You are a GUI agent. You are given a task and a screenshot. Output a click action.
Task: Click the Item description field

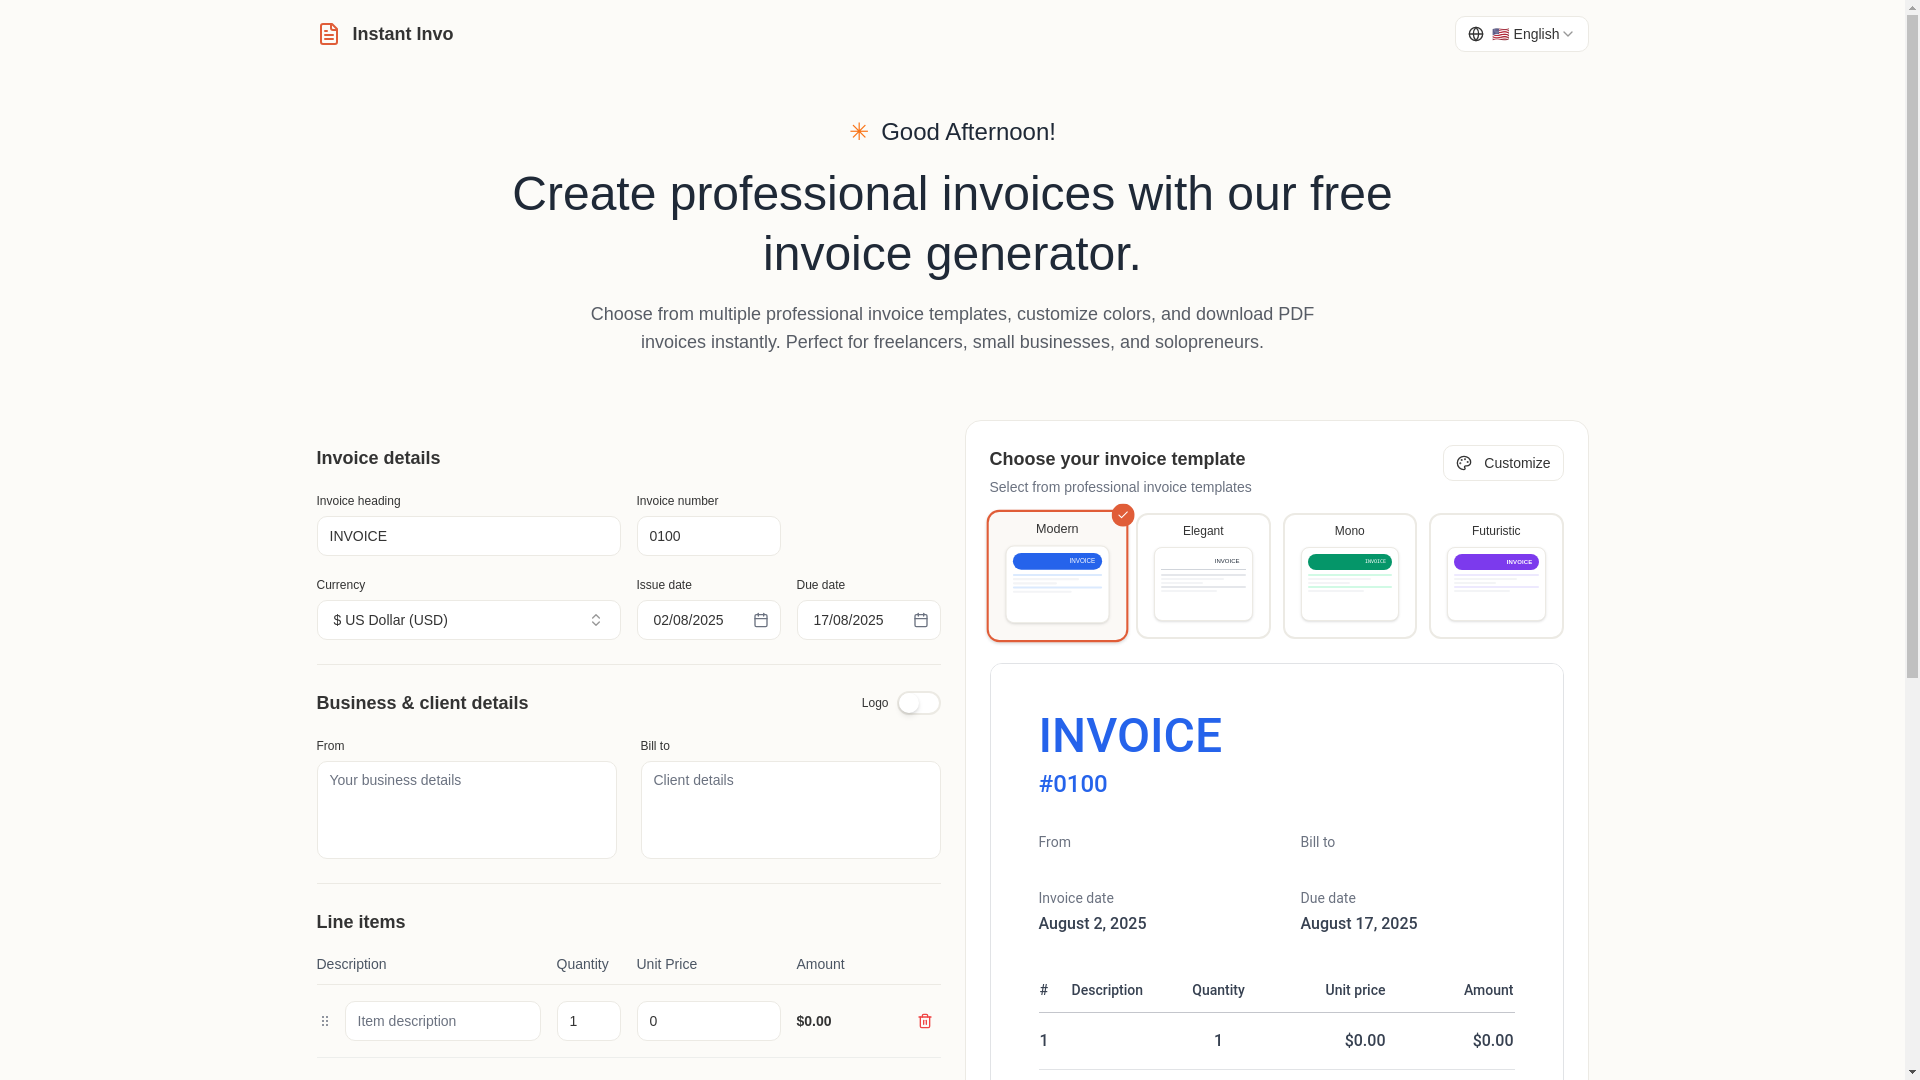pyautogui.click(x=442, y=1021)
